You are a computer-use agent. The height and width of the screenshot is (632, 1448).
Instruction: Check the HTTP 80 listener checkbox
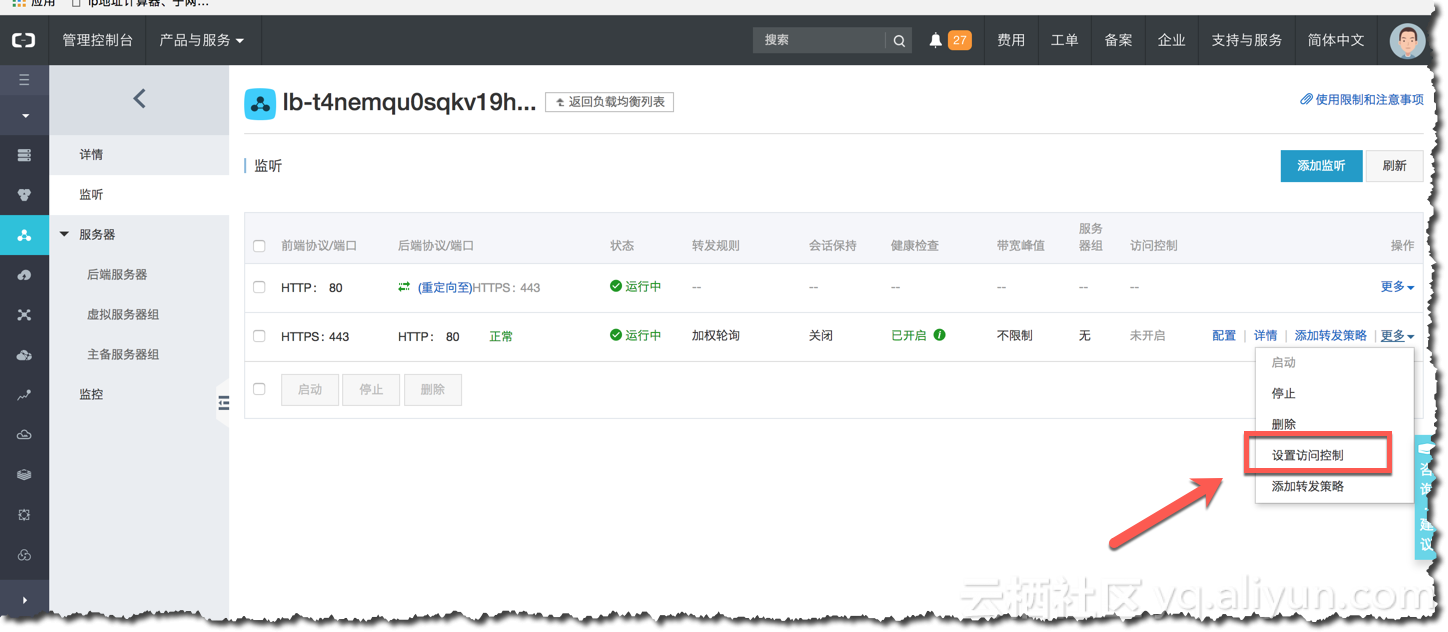point(259,287)
